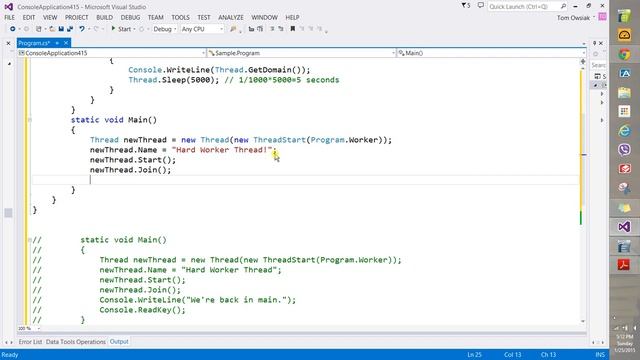Viewport: 640px width, 360px height.
Task: Open the ANALYZE menu
Action: [231, 17]
